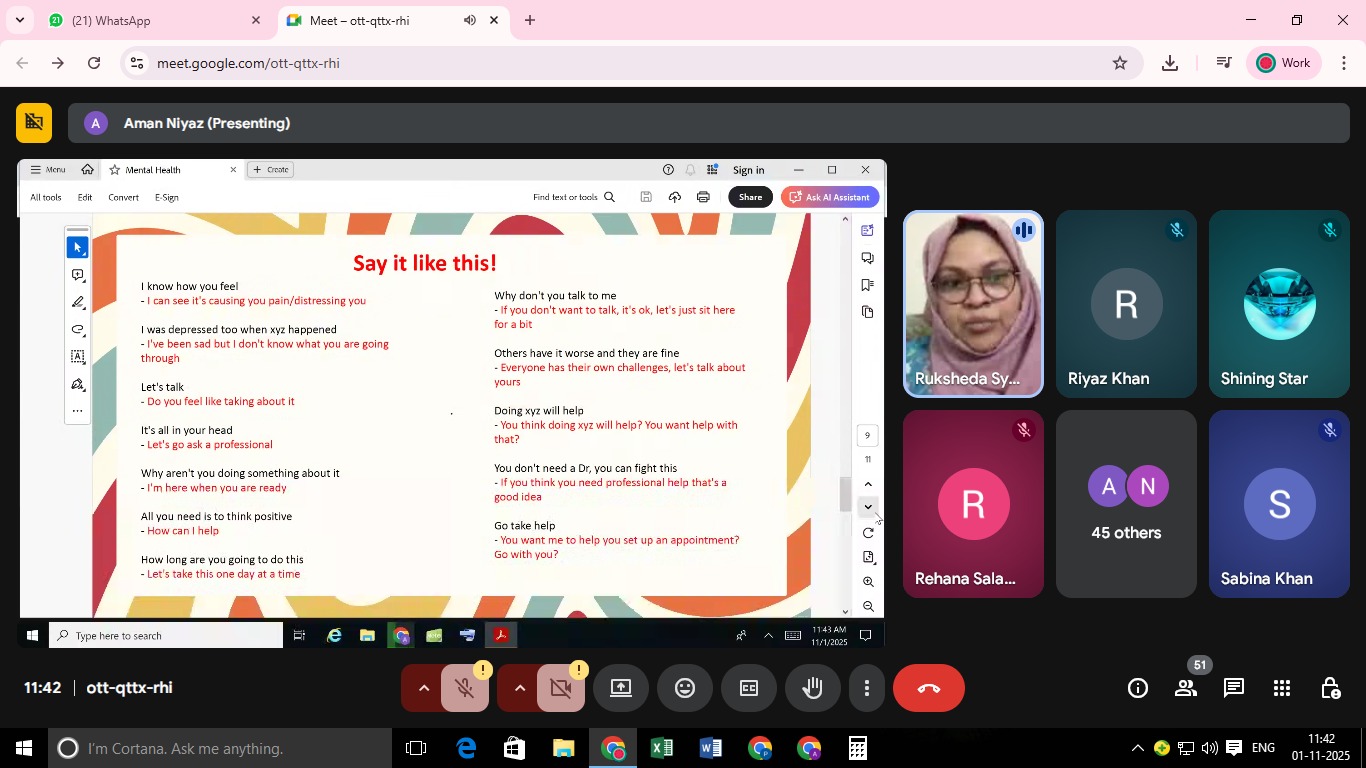Open a new Chrome tab
Image resolution: width=1366 pixels, height=768 pixels.
[530, 20]
